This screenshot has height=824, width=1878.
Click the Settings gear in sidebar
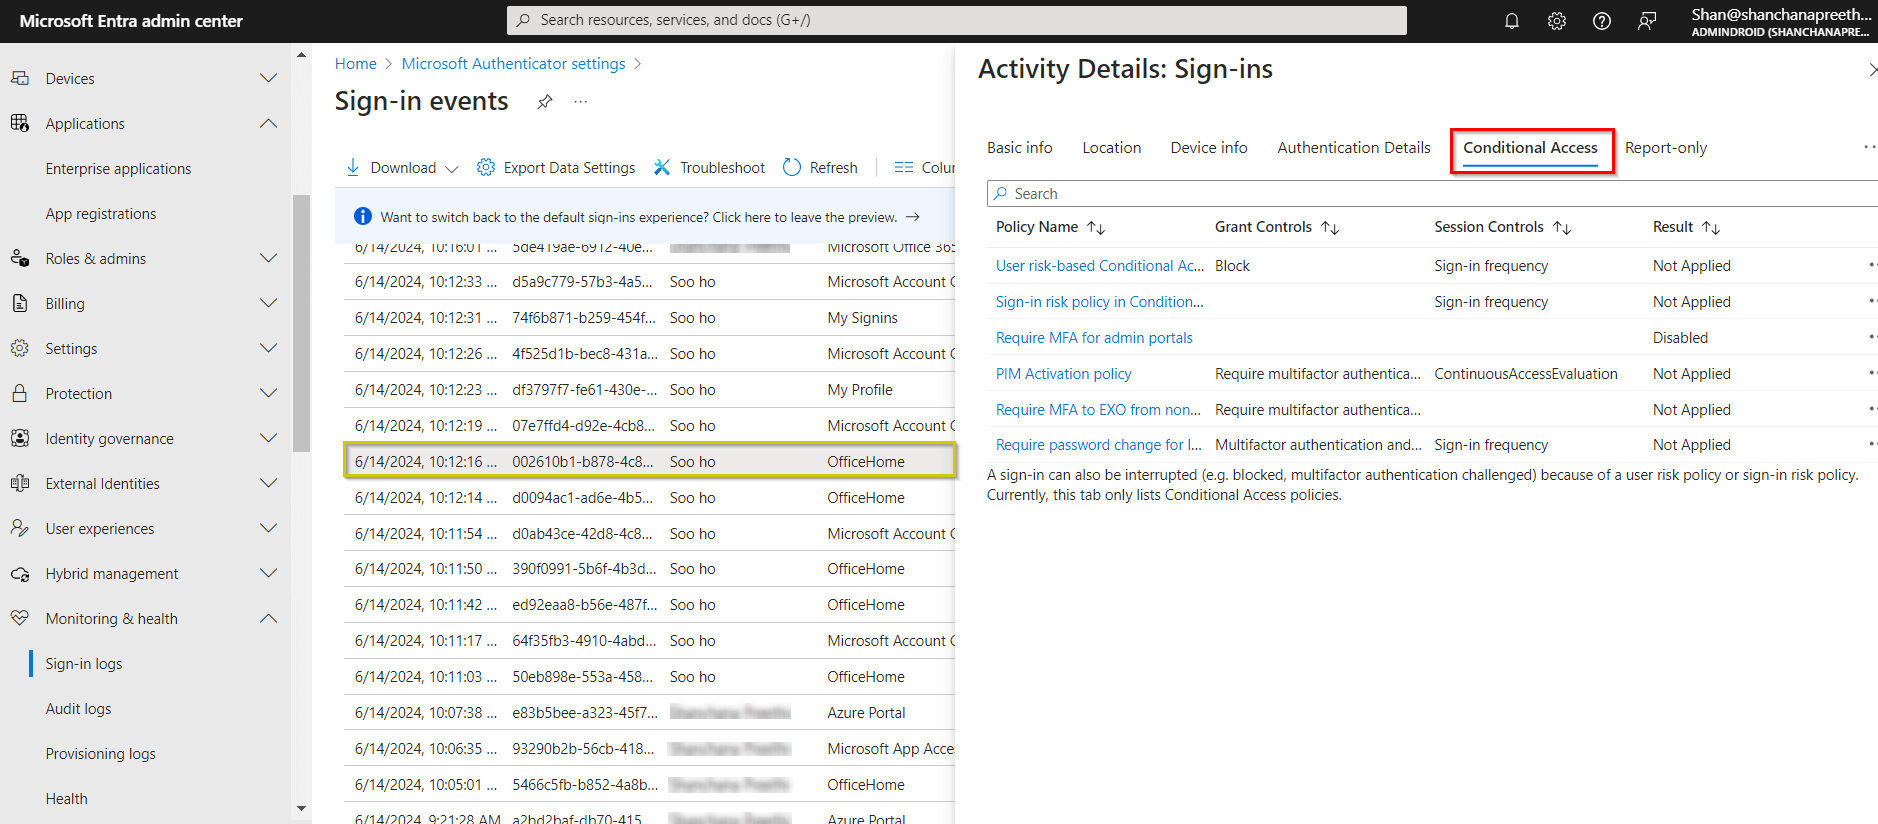click(x=20, y=348)
